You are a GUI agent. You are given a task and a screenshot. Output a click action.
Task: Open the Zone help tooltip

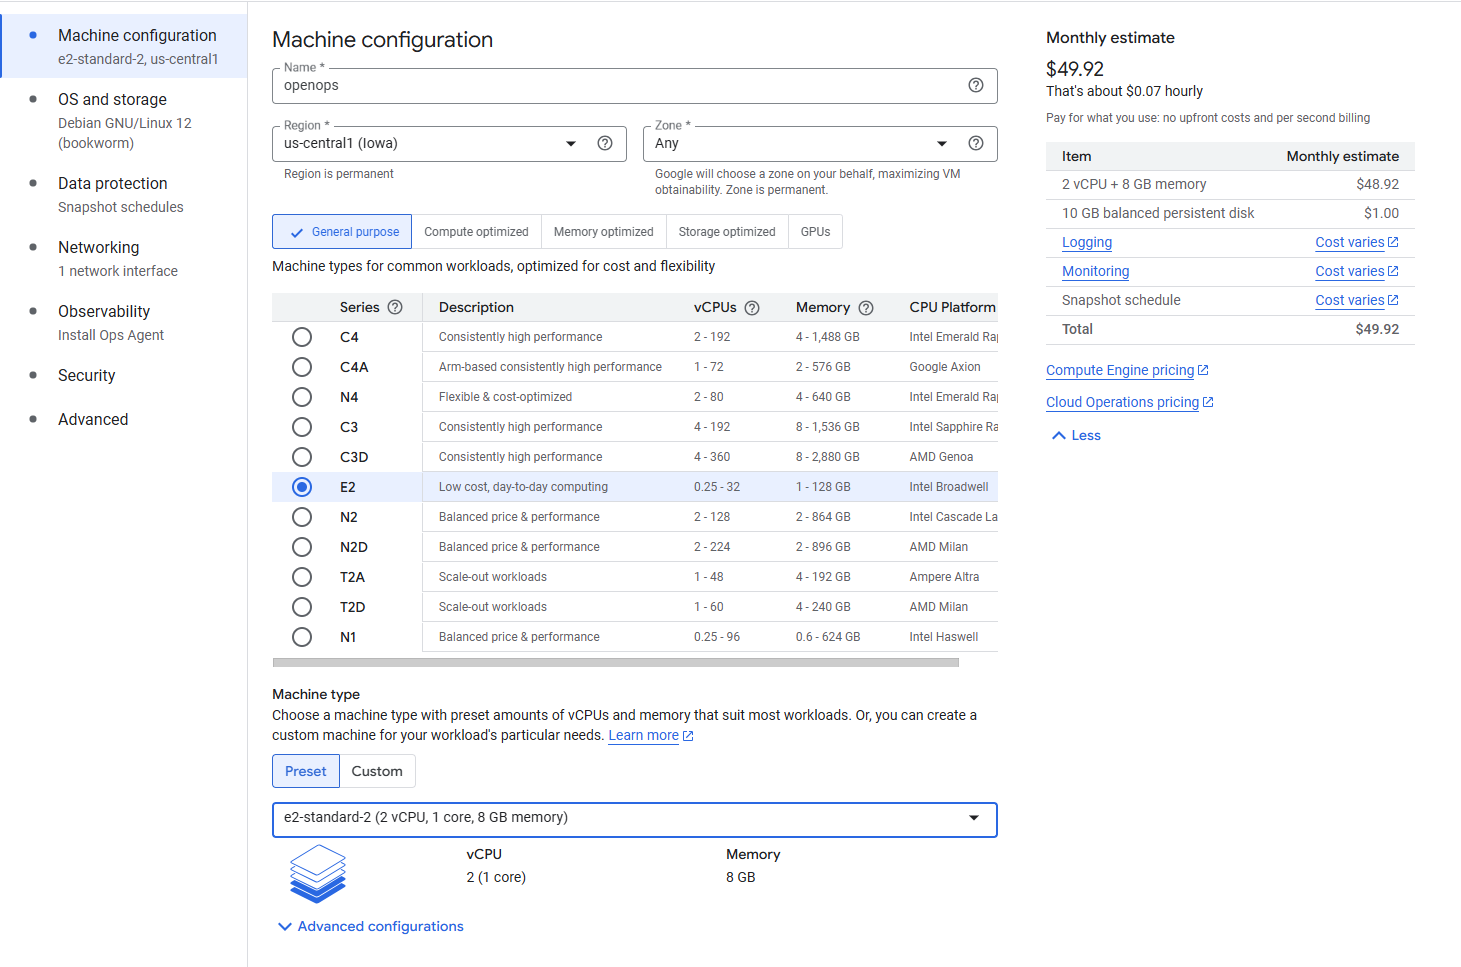click(976, 143)
